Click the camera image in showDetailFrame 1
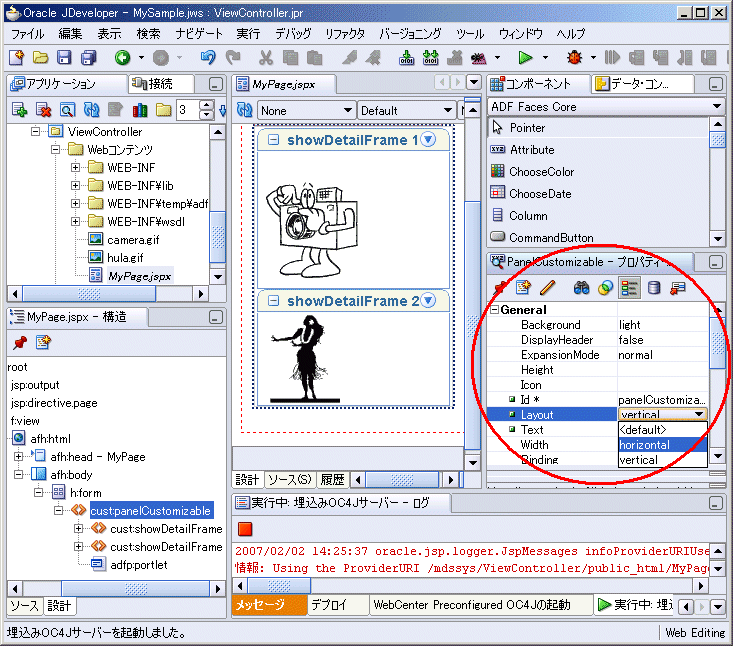 click(x=312, y=229)
